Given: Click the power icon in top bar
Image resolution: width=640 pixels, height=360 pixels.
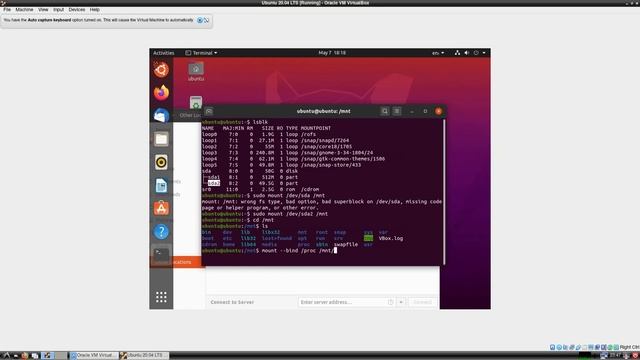Looking at the screenshot, I should click(476, 53).
